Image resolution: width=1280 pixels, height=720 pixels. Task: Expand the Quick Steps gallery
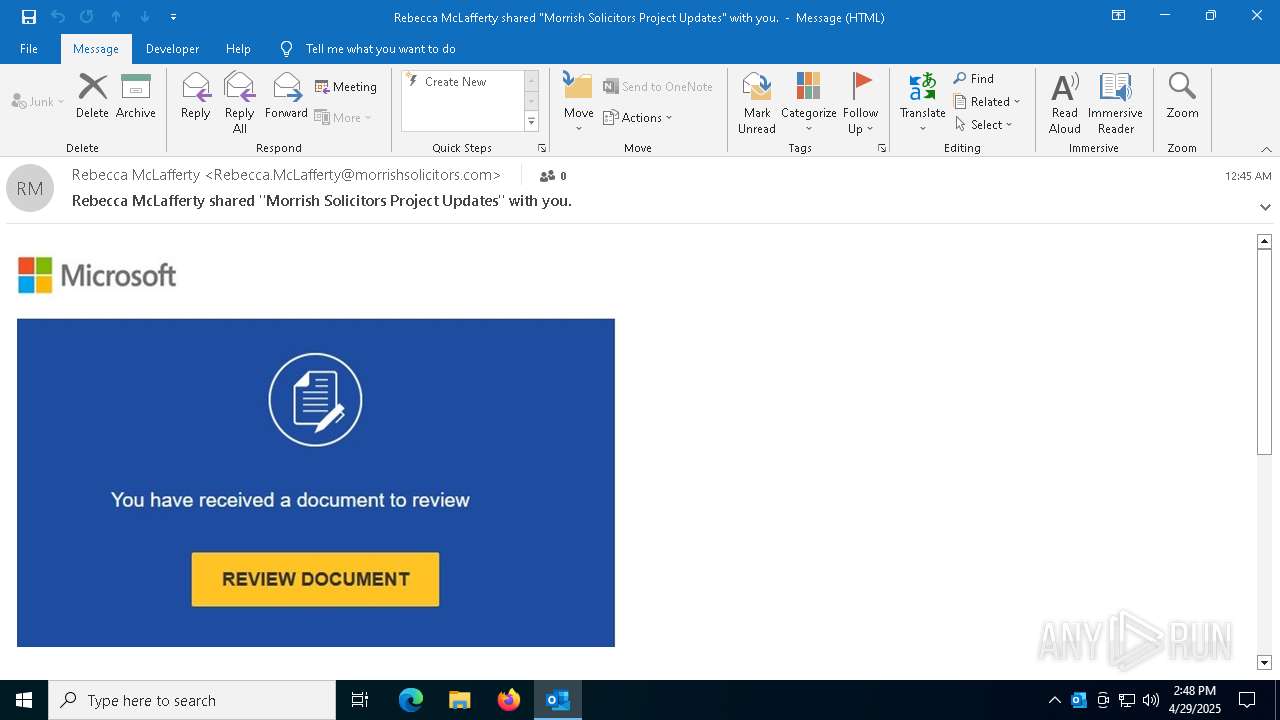531,122
